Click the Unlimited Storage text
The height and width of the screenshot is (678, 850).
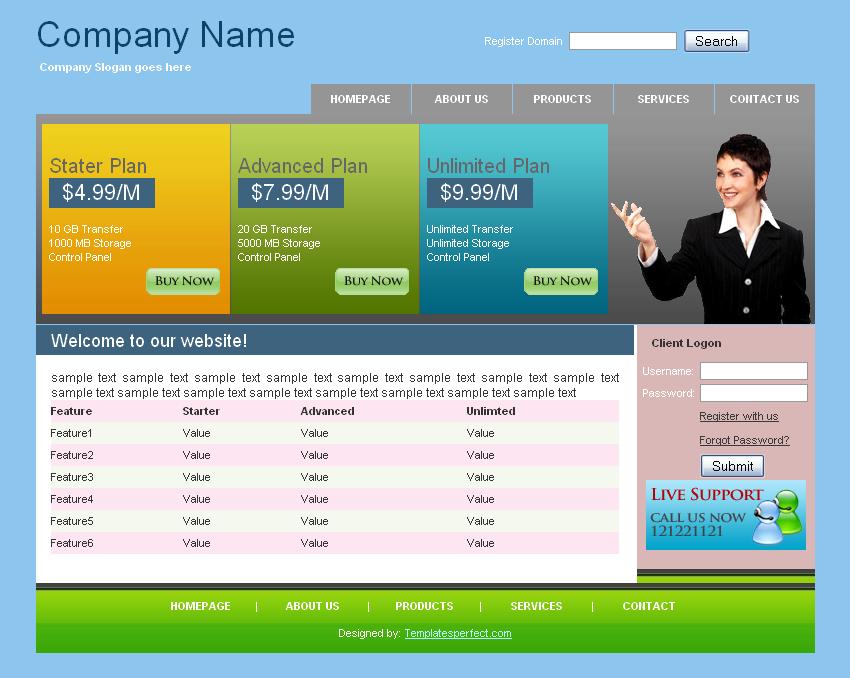(468, 243)
